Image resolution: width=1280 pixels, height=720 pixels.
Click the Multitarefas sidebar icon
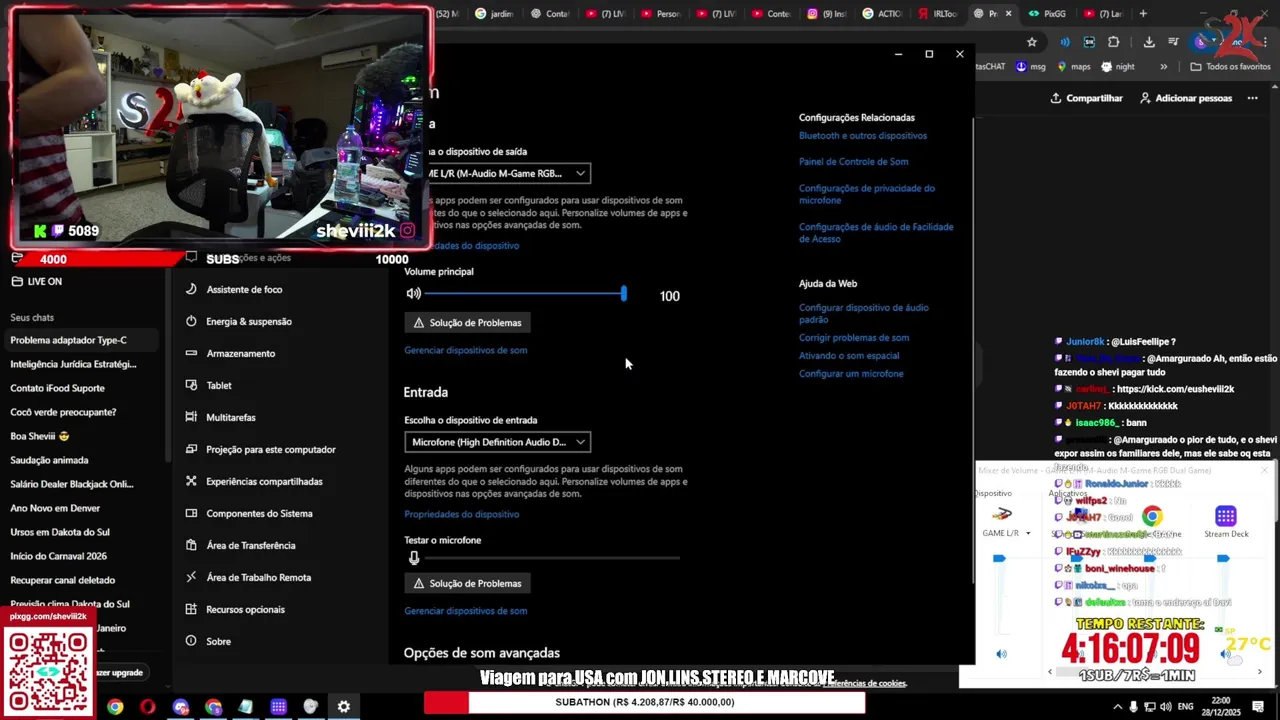[191, 417]
